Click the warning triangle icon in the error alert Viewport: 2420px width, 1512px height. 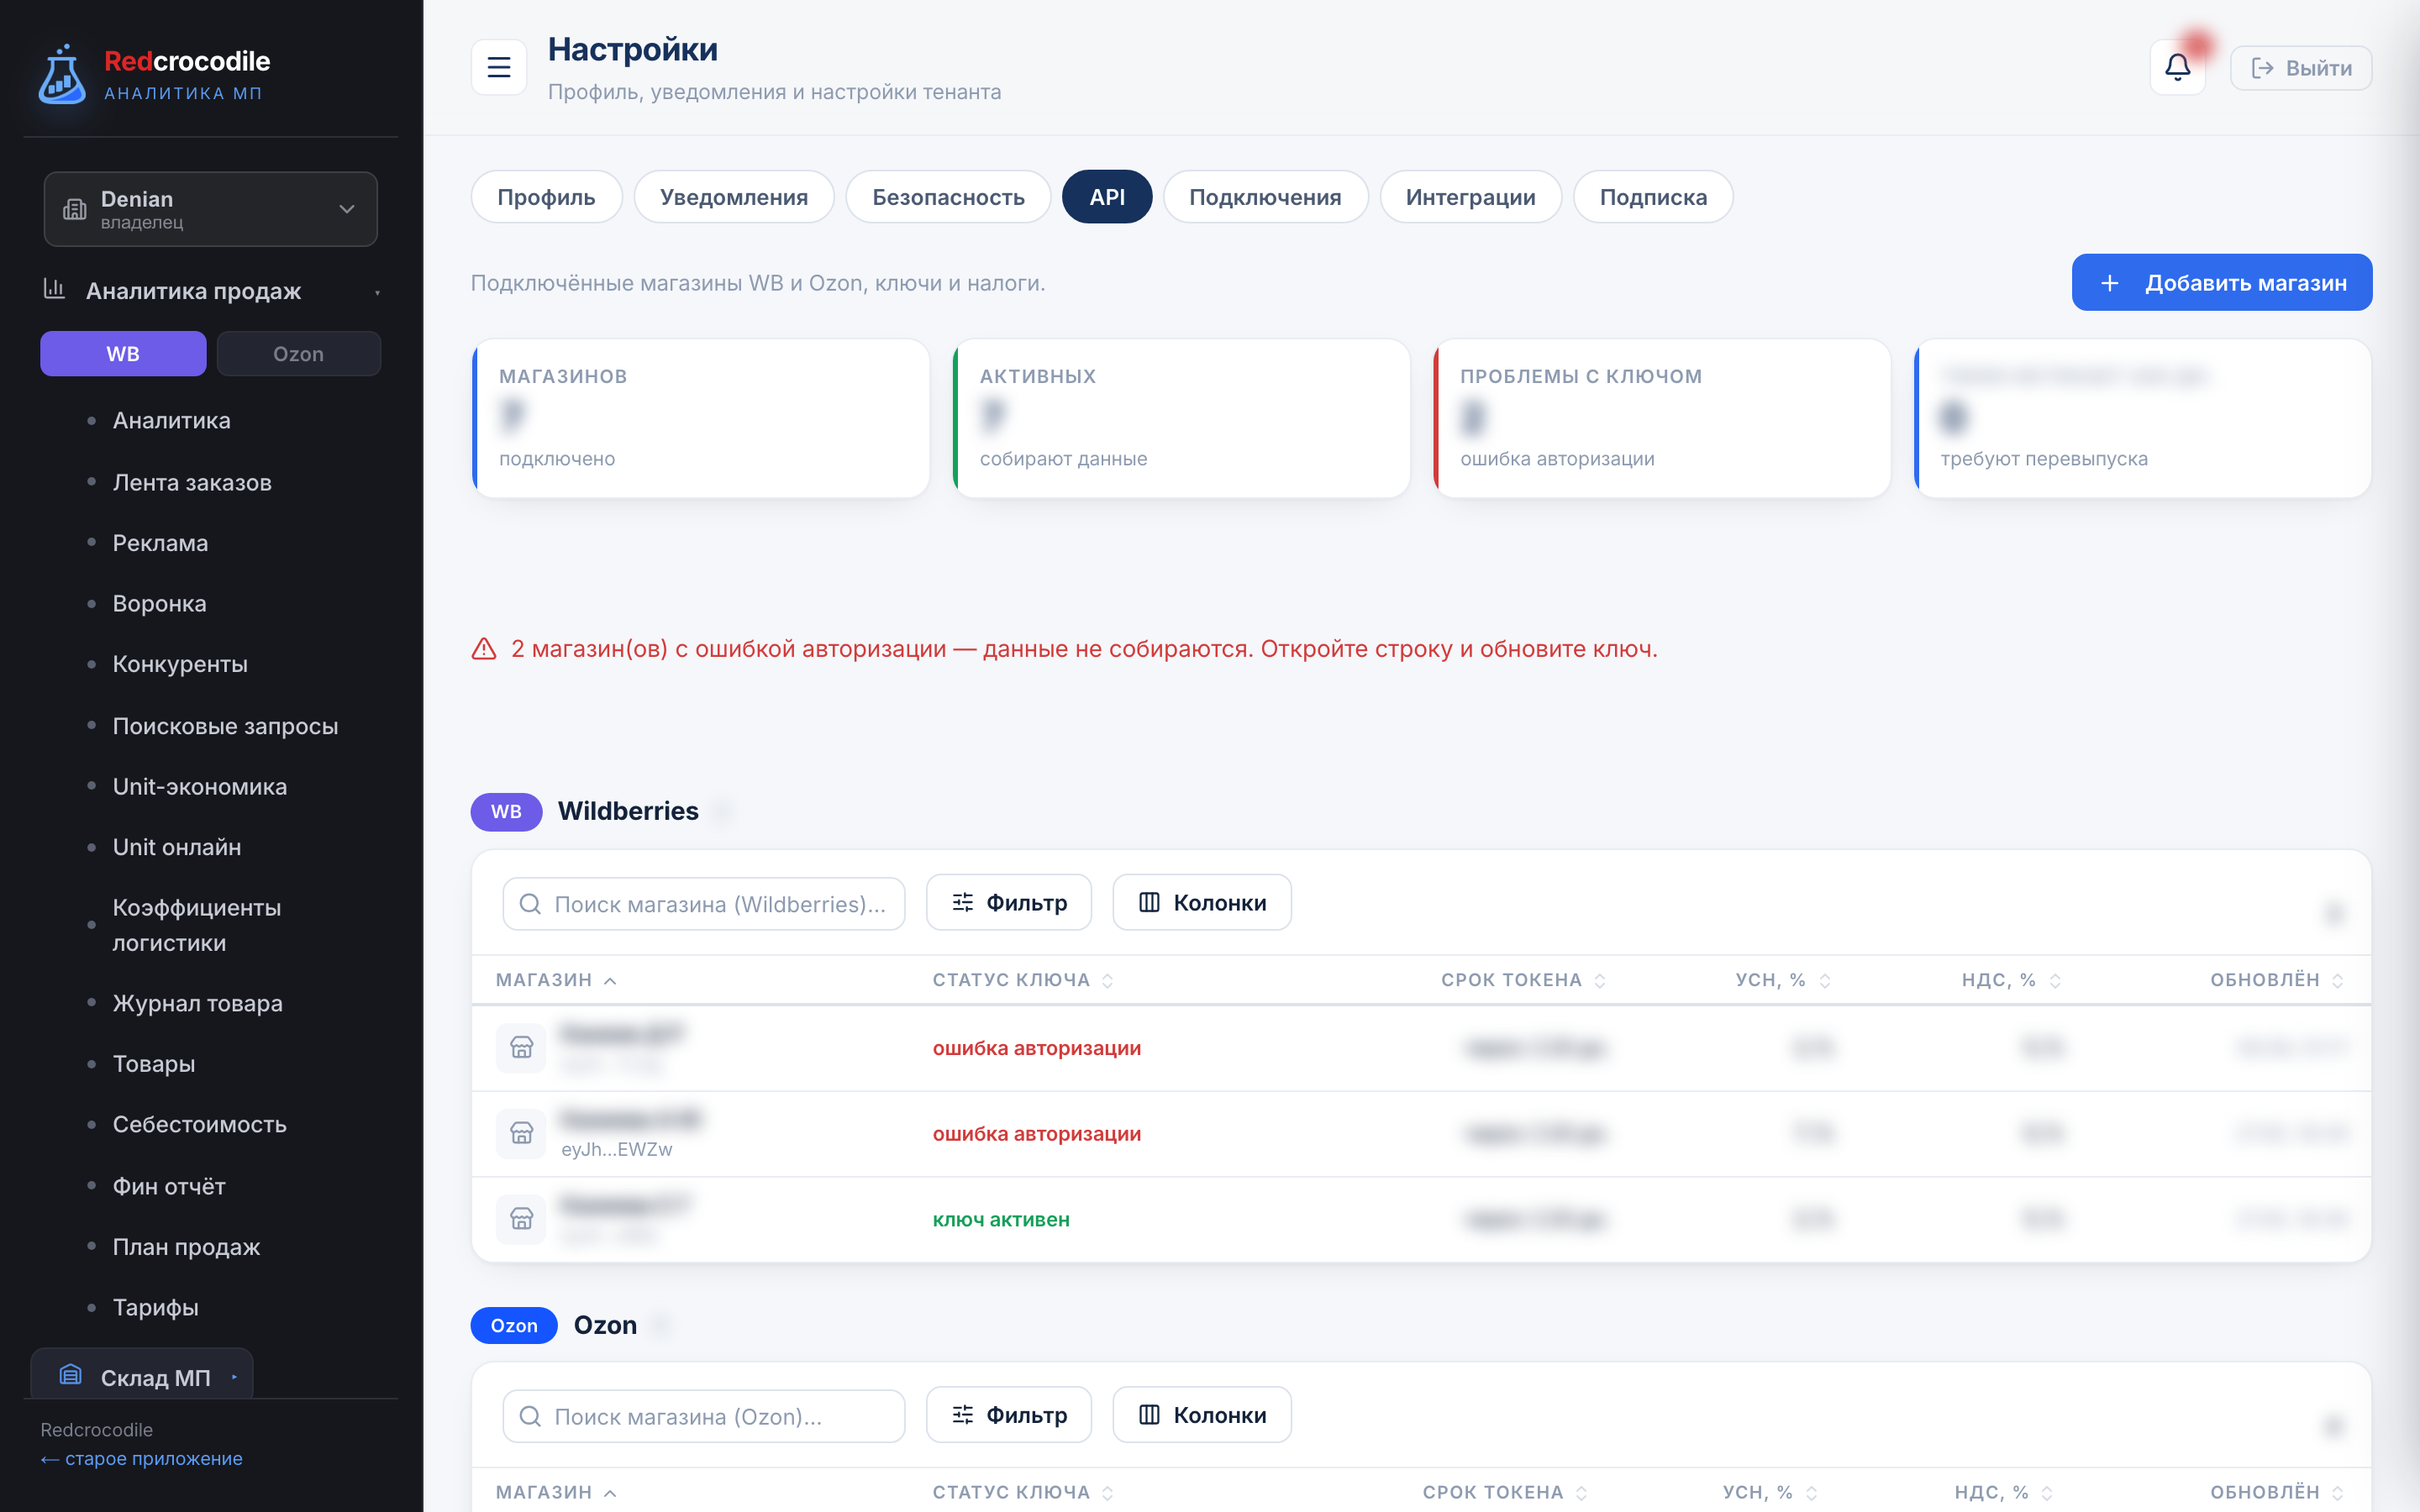click(484, 649)
